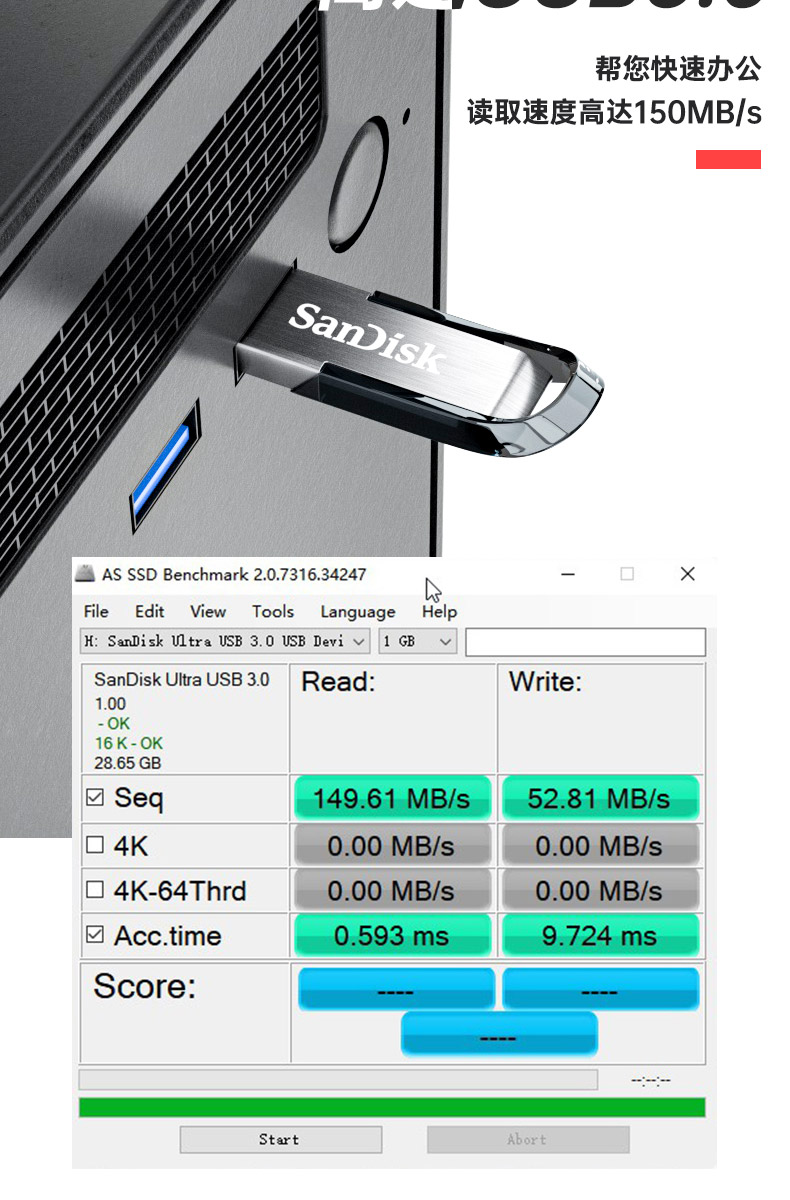Enable the 4K-64Thrd test checkbox
Image resolution: width=790 pixels, height=1200 pixels.
click(95, 890)
